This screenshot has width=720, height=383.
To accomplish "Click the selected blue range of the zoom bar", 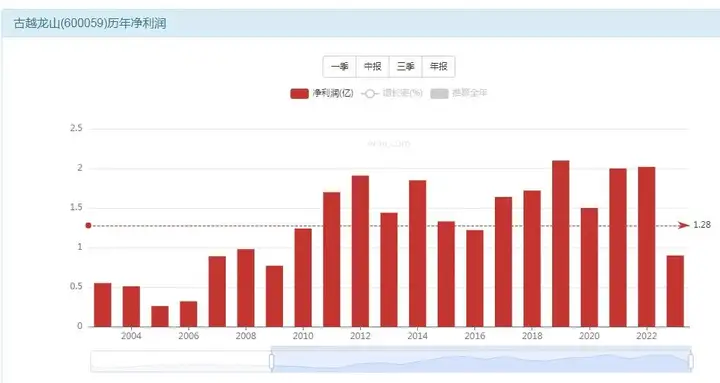I will click(x=481, y=361).
